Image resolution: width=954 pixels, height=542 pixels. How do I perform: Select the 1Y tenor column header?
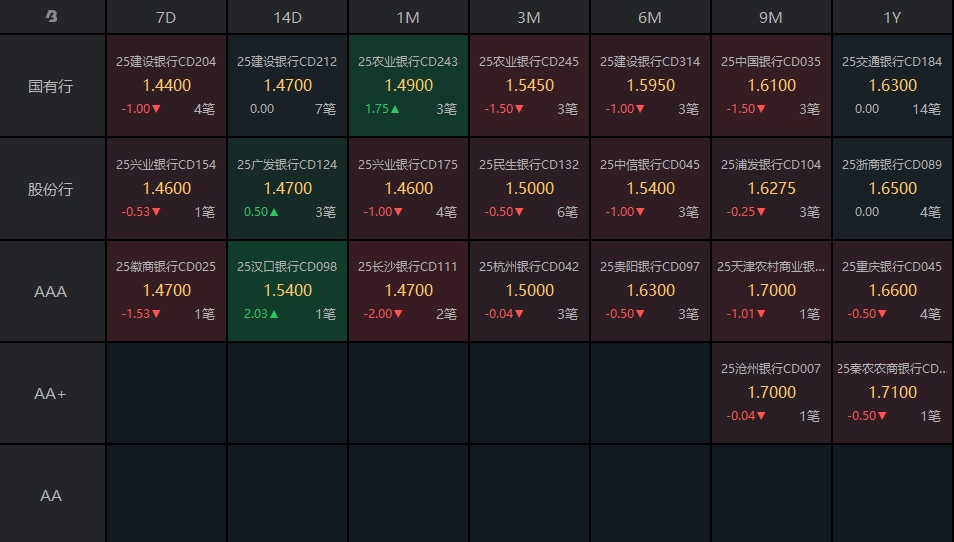(893, 17)
